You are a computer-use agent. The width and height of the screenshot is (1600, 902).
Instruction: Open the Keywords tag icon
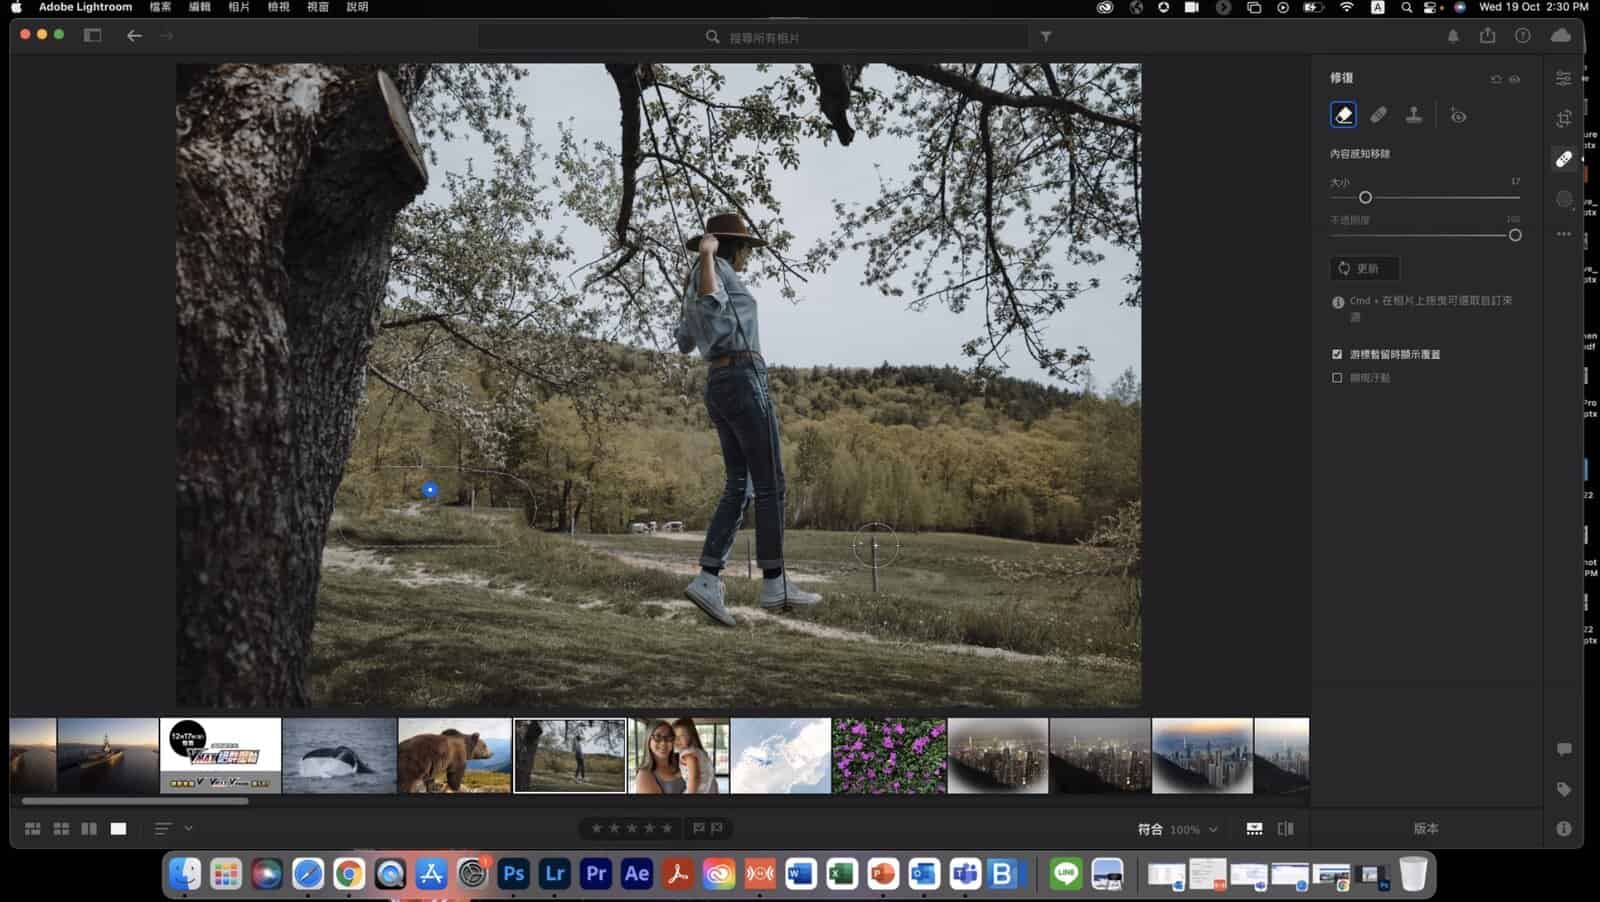click(1564, 789)
